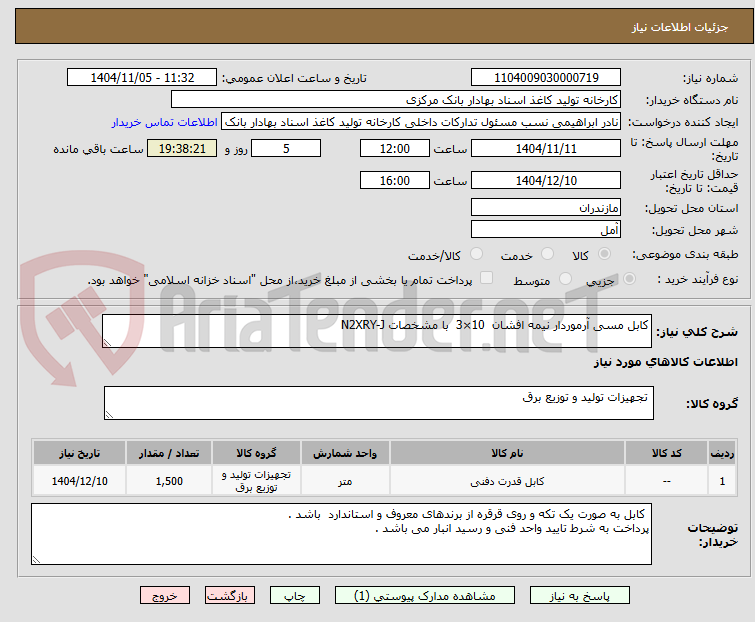Click the متر unit cell

pyautogui.click(x=345, y=480)
